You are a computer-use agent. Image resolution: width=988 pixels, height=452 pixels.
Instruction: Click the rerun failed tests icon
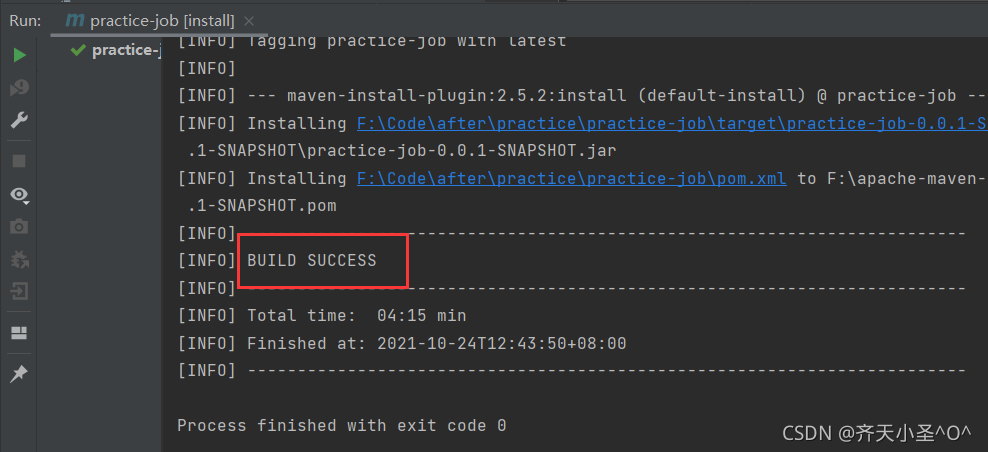coord(19,88)
